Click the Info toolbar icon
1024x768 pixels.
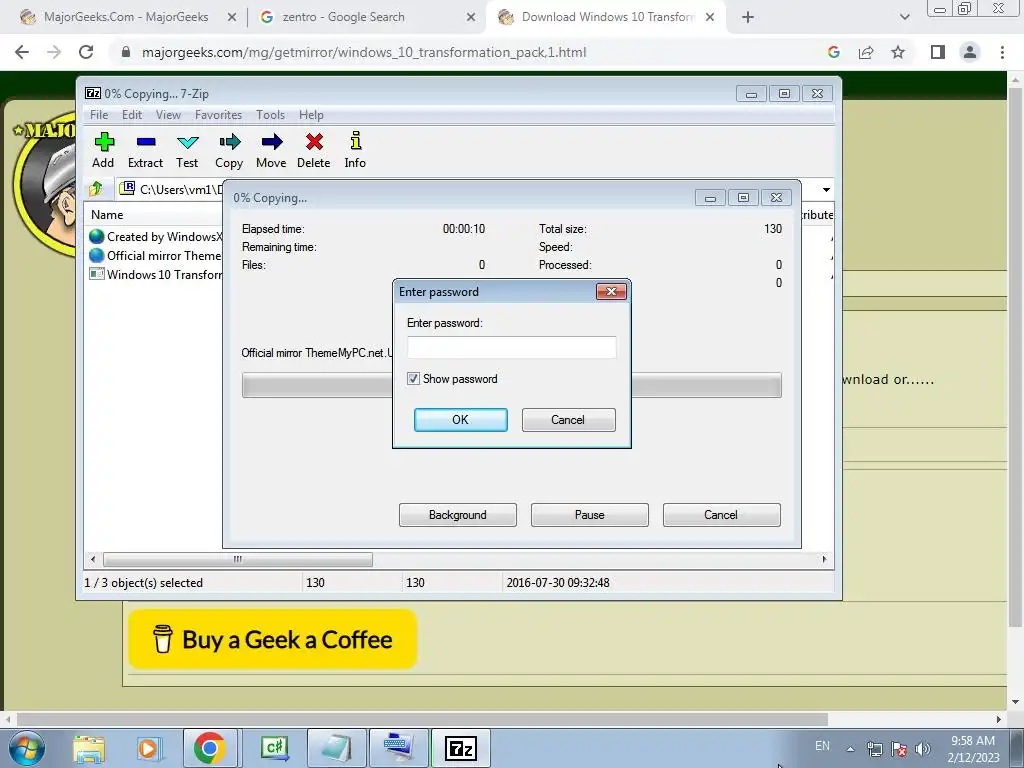click(355, 150)
